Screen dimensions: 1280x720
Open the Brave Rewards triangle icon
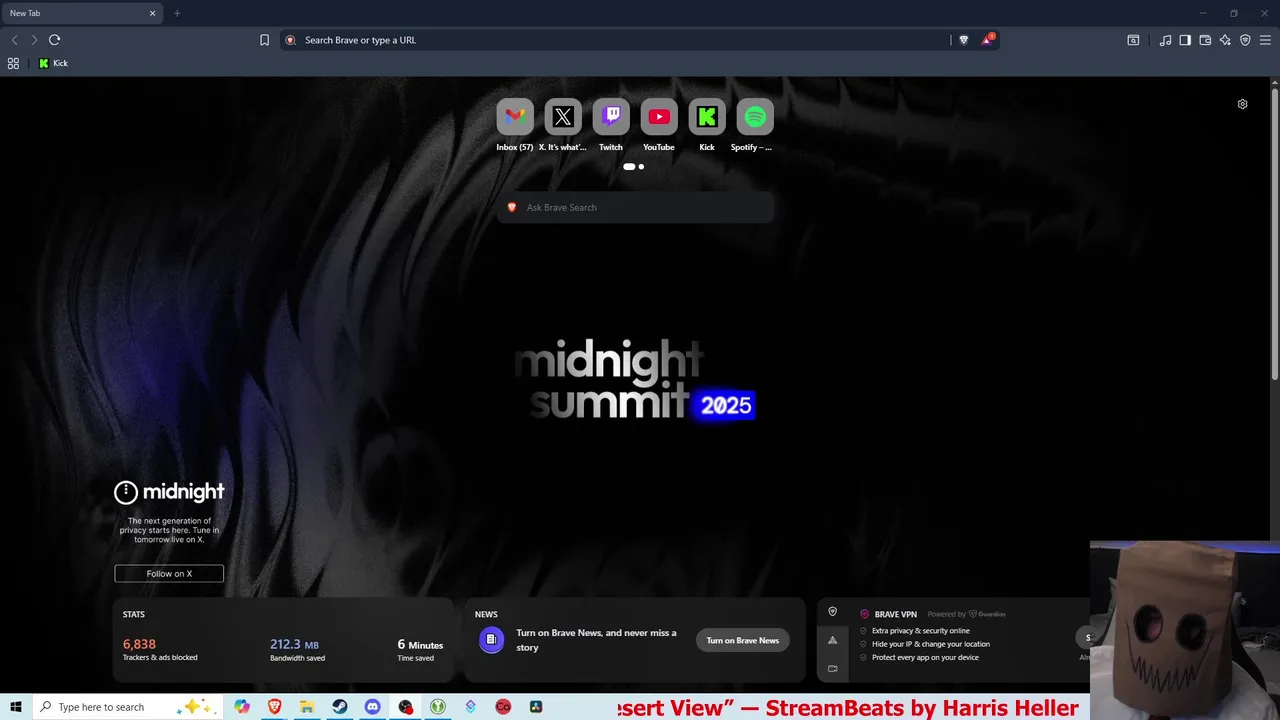987,40
